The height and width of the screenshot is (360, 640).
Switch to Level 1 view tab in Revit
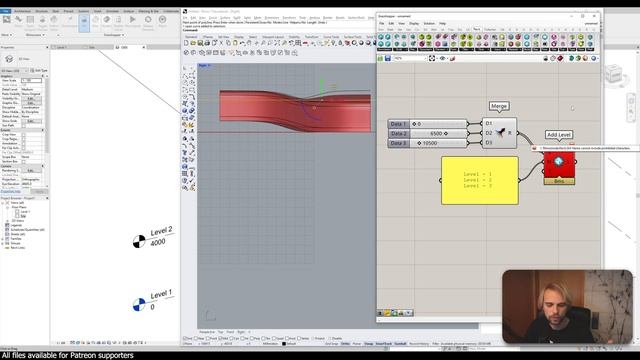pos(62,47)
